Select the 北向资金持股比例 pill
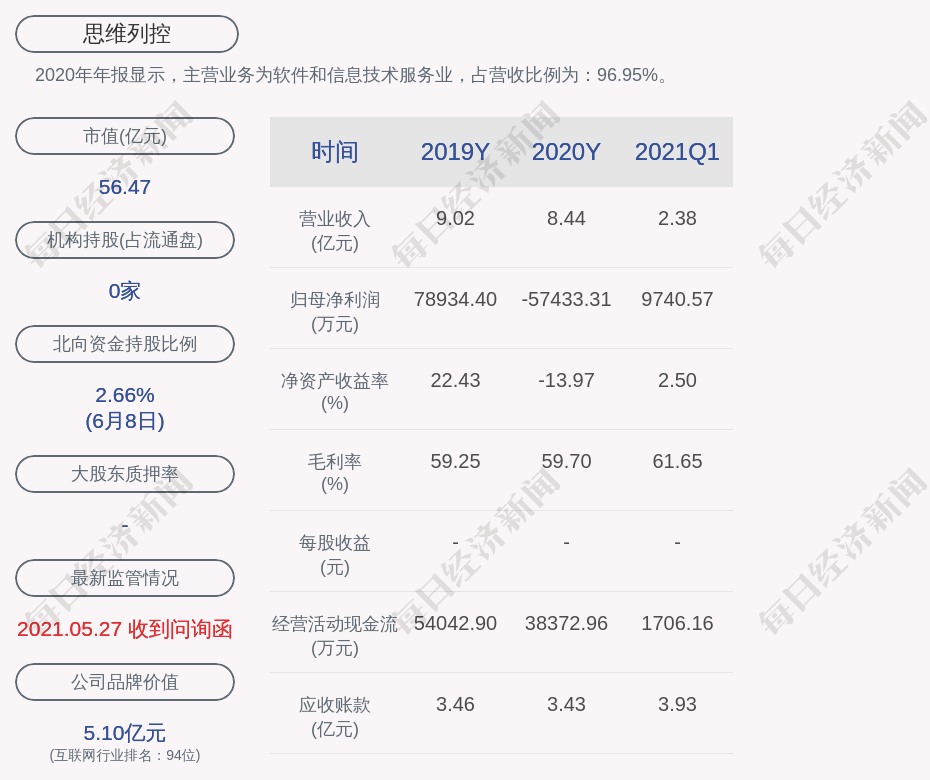 tap(125, 344)
